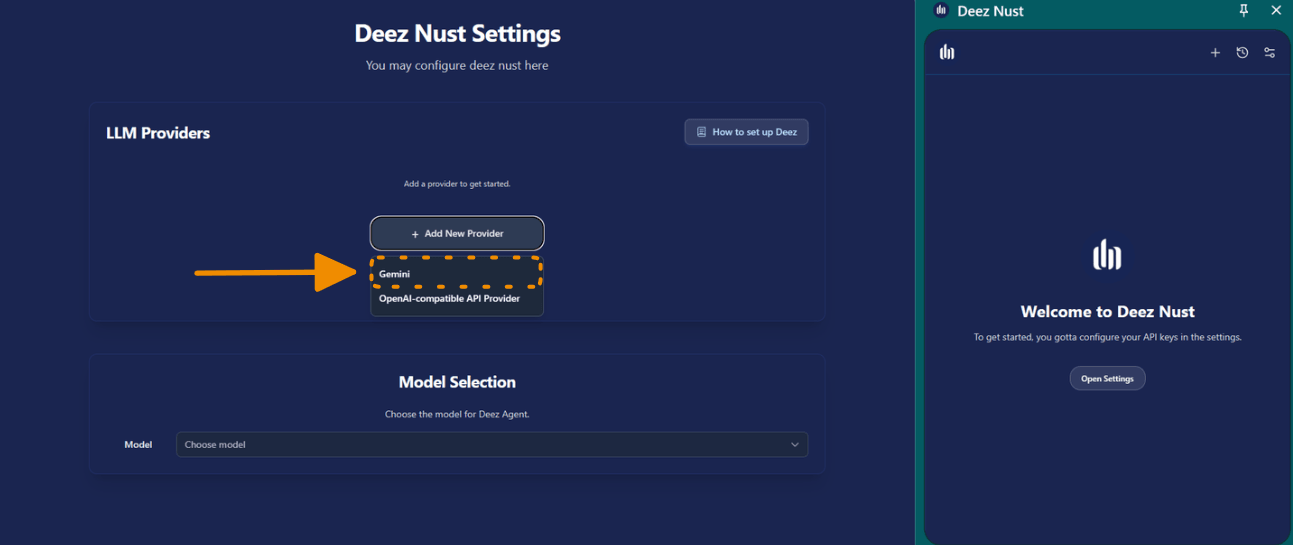This screenshot has height=545, width=1293.
Task: Click 'You may configure deez nust here' subtitle
Action: point(457,66)
